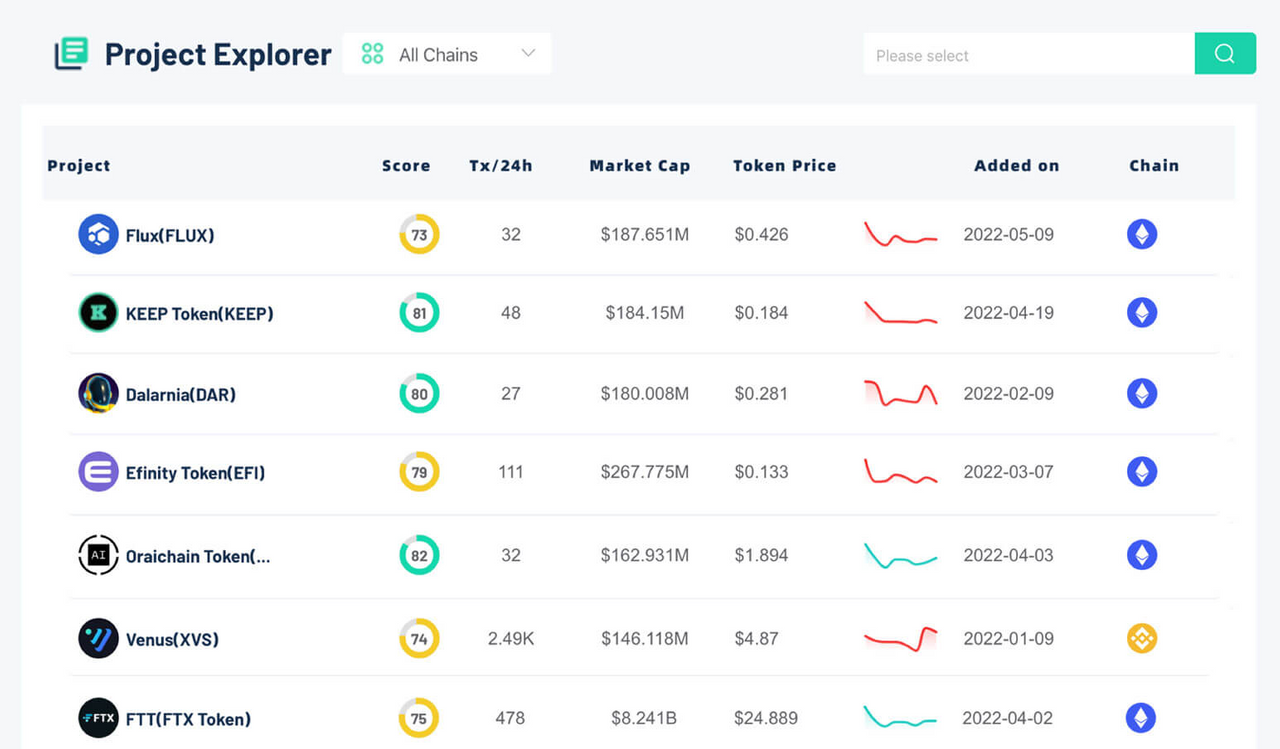This screenshot has height=749, width=1280.
Task: Click the All Chains dropdown chevron
Action: click(x=528, y=53)
